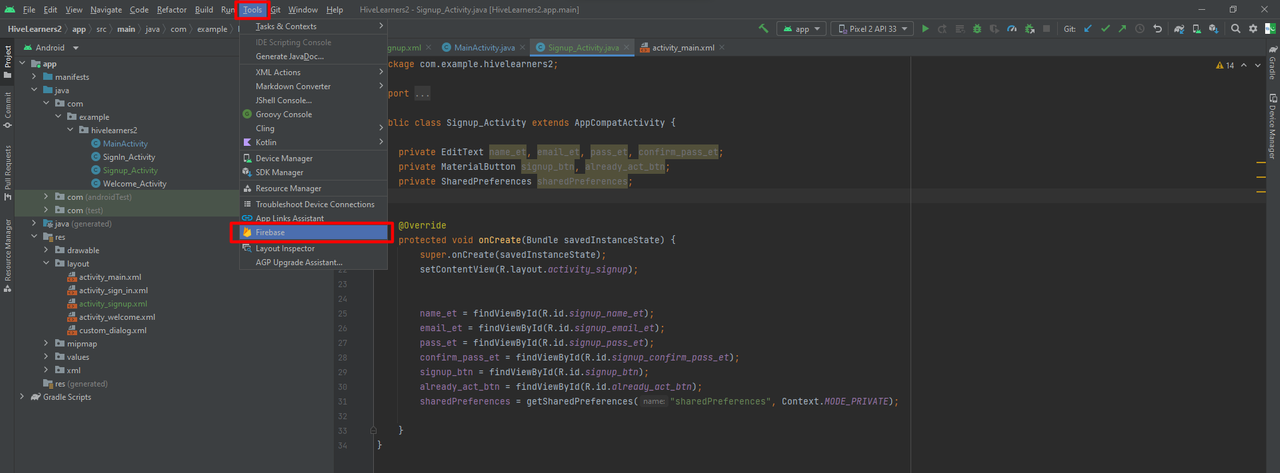Close the Signup_Activity.java tab
Viewport: 1280px width, 473px height.
point(629,47)
